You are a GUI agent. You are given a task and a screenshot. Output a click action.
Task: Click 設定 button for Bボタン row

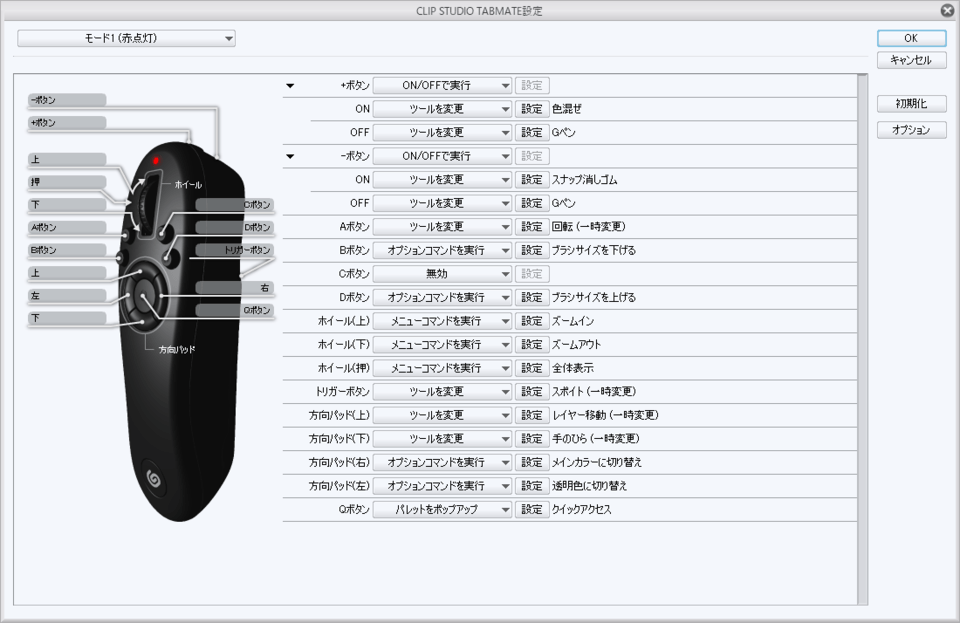coord(531,250)
